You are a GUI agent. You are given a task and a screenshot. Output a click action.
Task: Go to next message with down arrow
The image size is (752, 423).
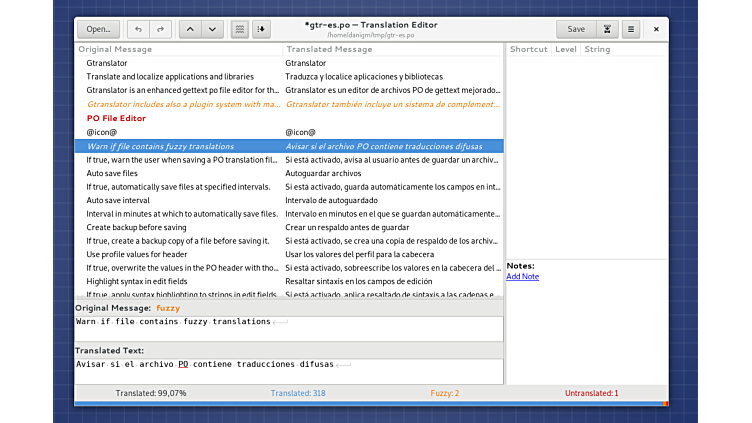pyautogui.click(x=211, y=30)
